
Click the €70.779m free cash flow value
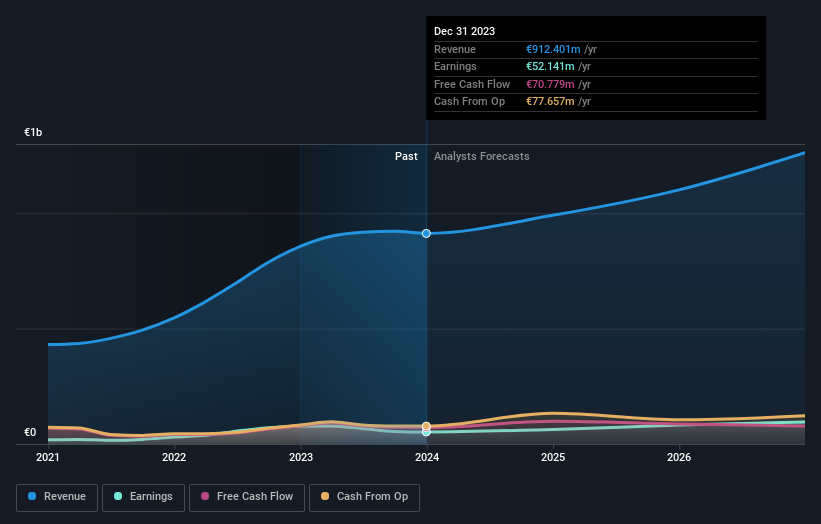[x=550, y=84]
